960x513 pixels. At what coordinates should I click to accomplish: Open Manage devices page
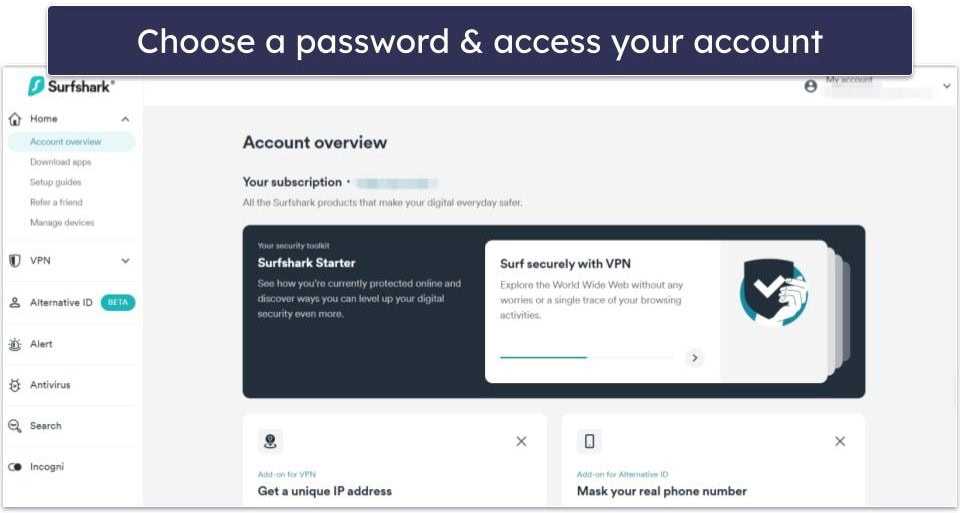tap(62, 223)
